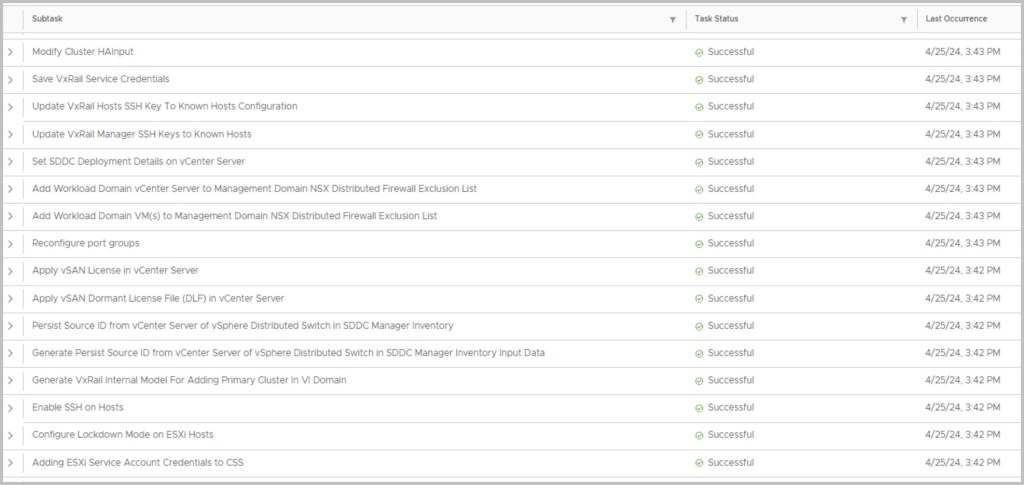Expand Adding ESXi Service Account Credentials row

pyautogui.click(x=11, y=463)
